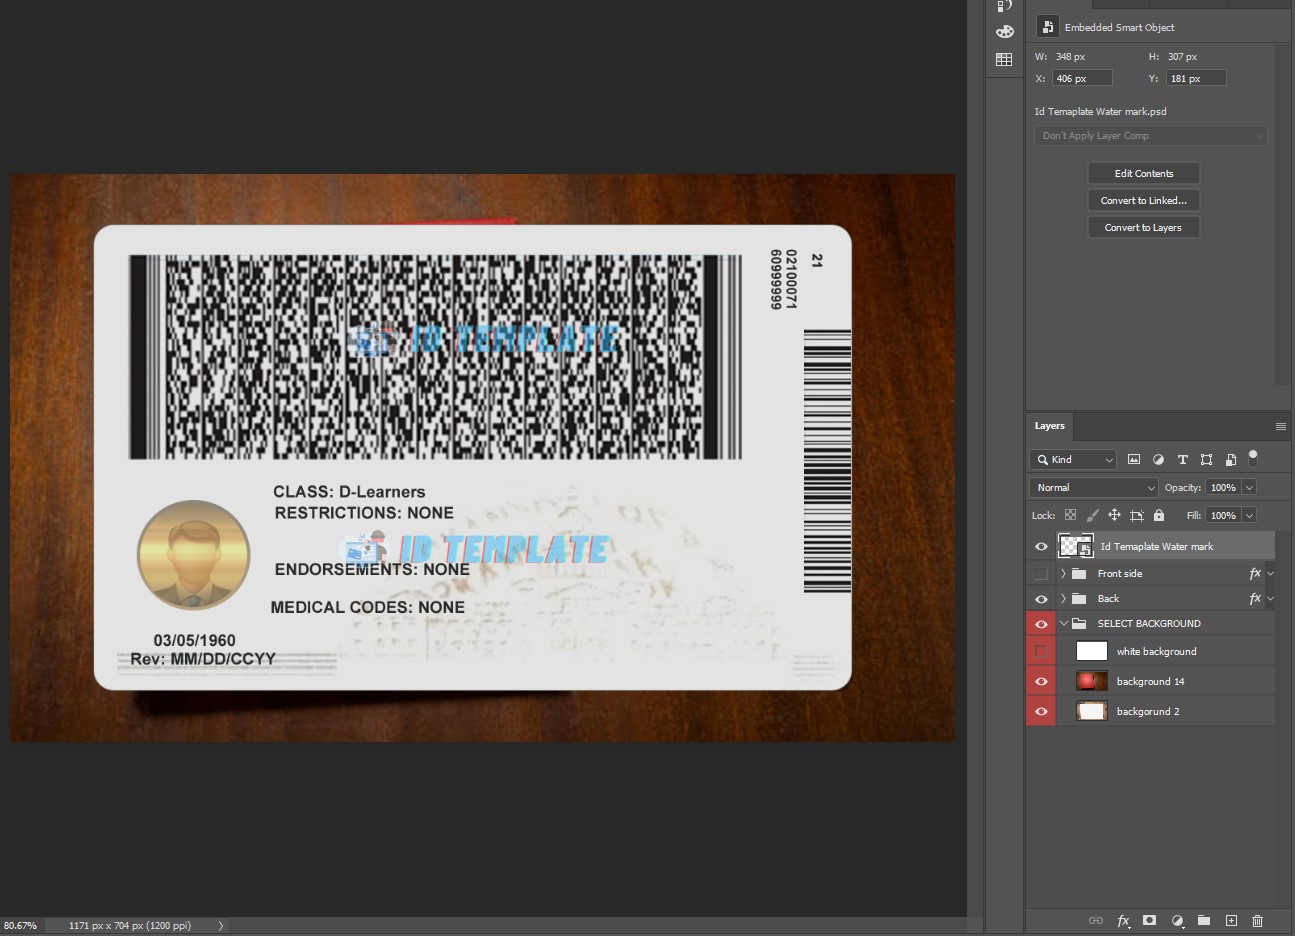Screen dimensions: 1295x936
Task: Click the Fill value field
Action: pos(1223,515)
